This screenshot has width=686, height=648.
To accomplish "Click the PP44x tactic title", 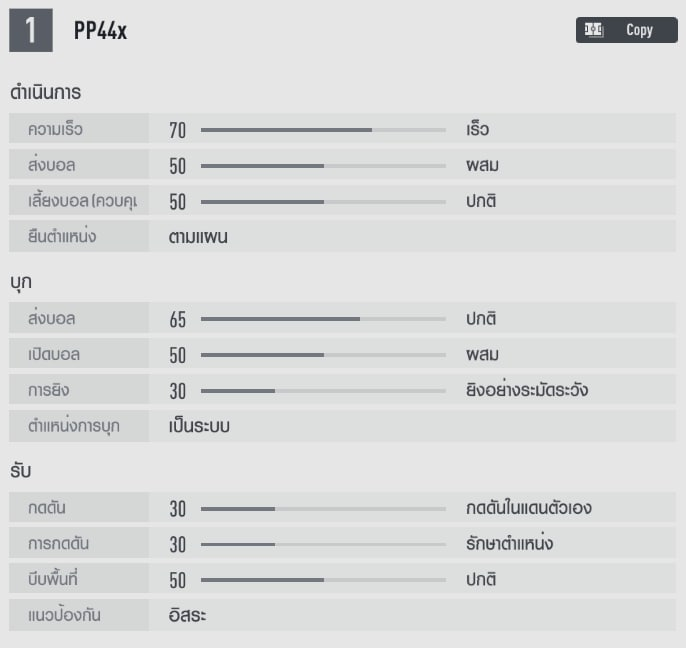I will (100, 31).
